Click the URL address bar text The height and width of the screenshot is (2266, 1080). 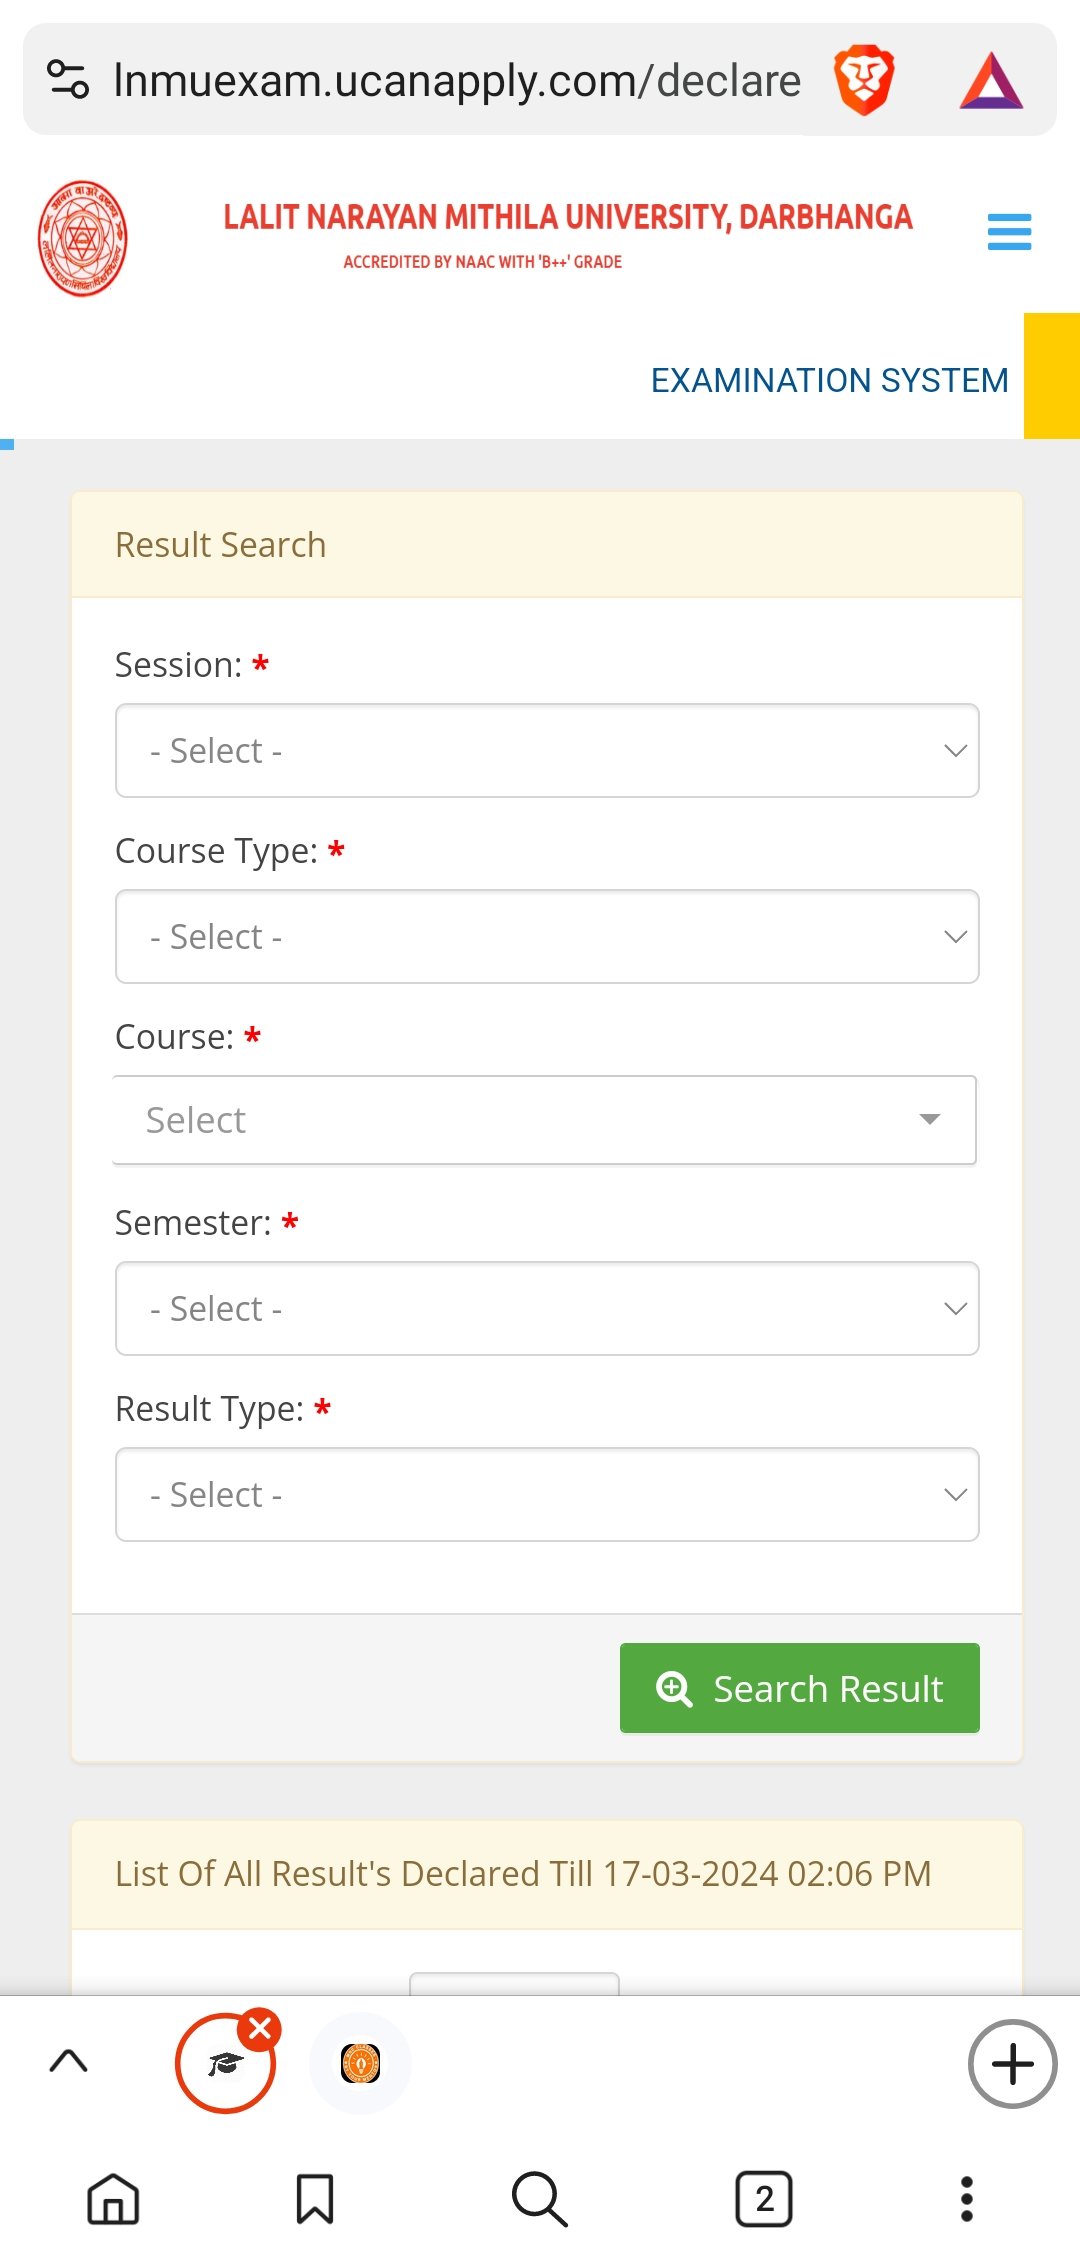456,81
